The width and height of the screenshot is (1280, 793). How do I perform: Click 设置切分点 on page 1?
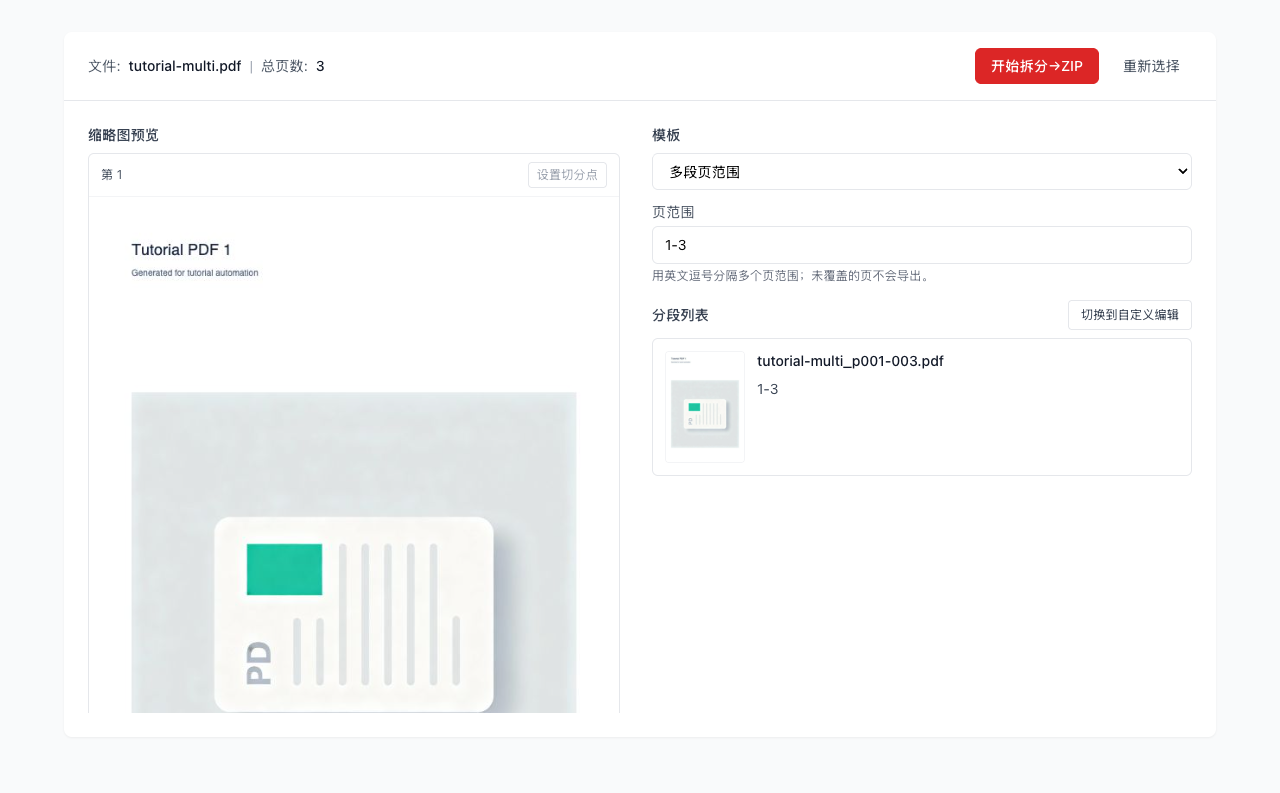click(x=567, y=174)
